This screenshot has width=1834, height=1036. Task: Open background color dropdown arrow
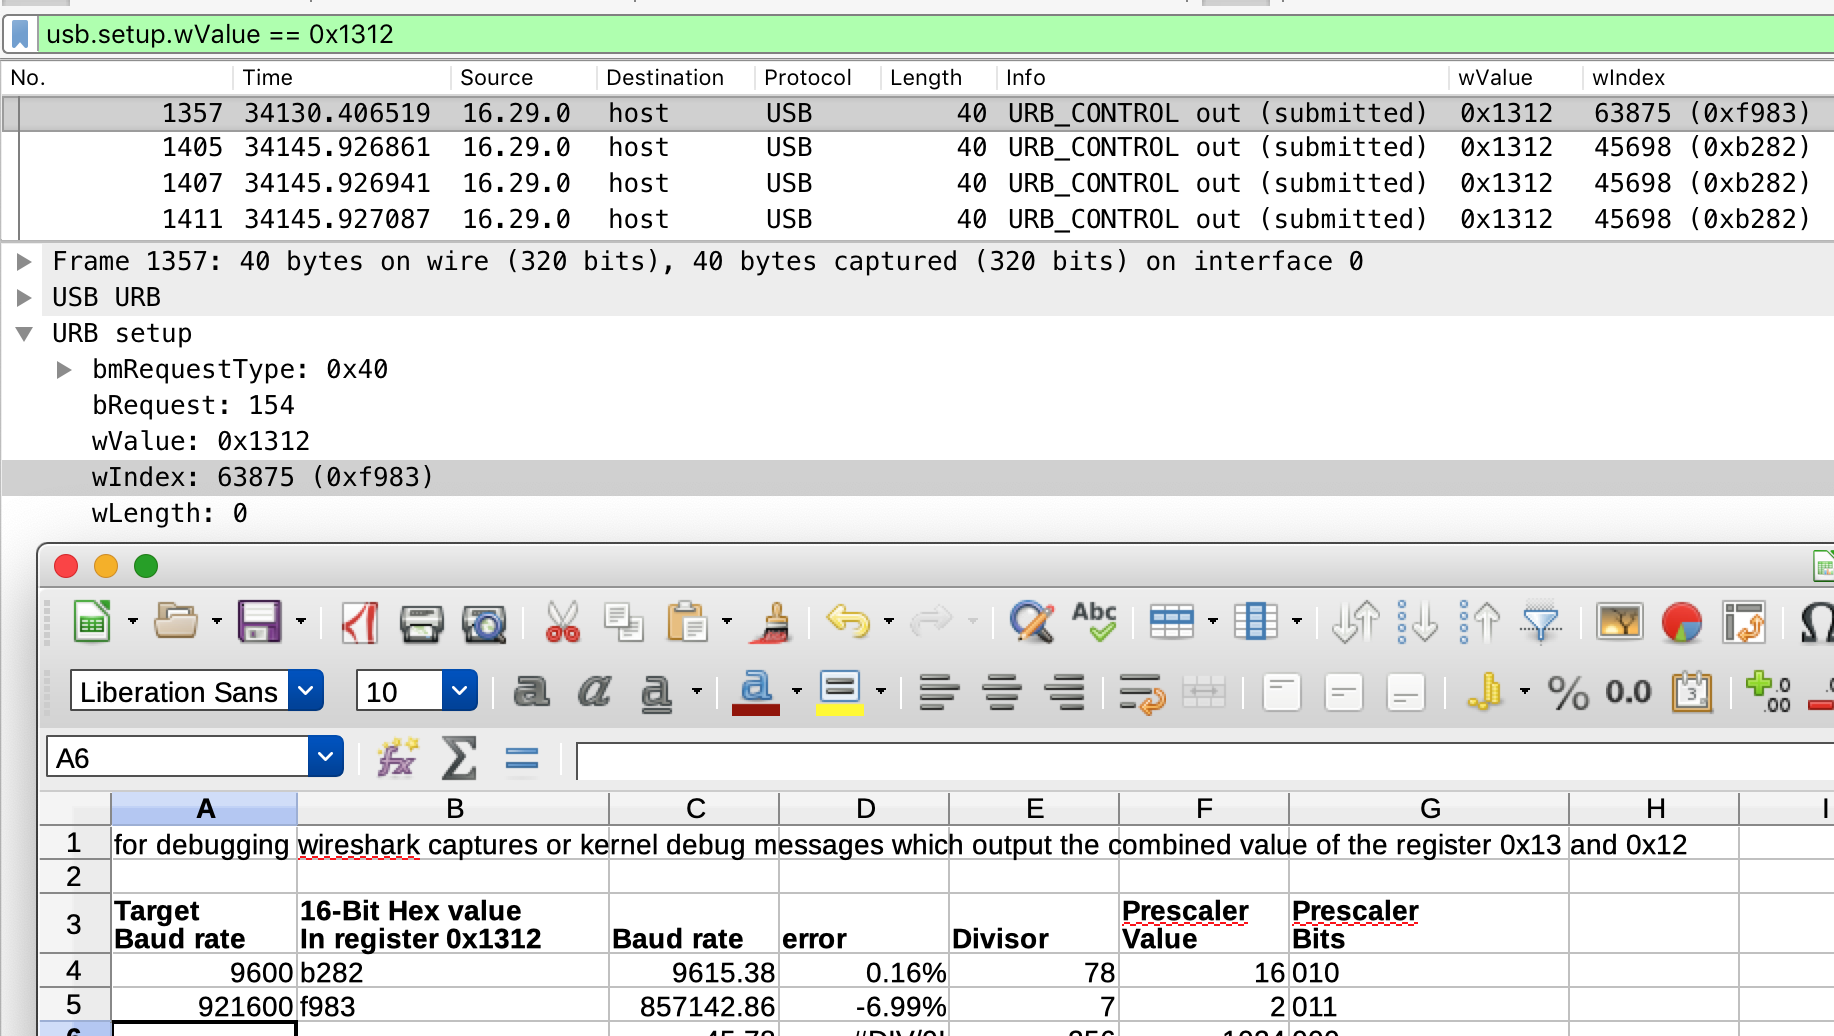[881, 691]
